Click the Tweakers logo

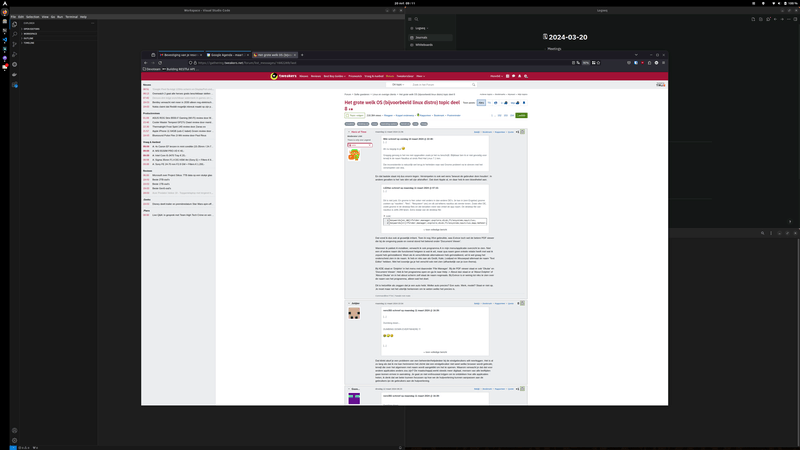(x=283, y=76)
